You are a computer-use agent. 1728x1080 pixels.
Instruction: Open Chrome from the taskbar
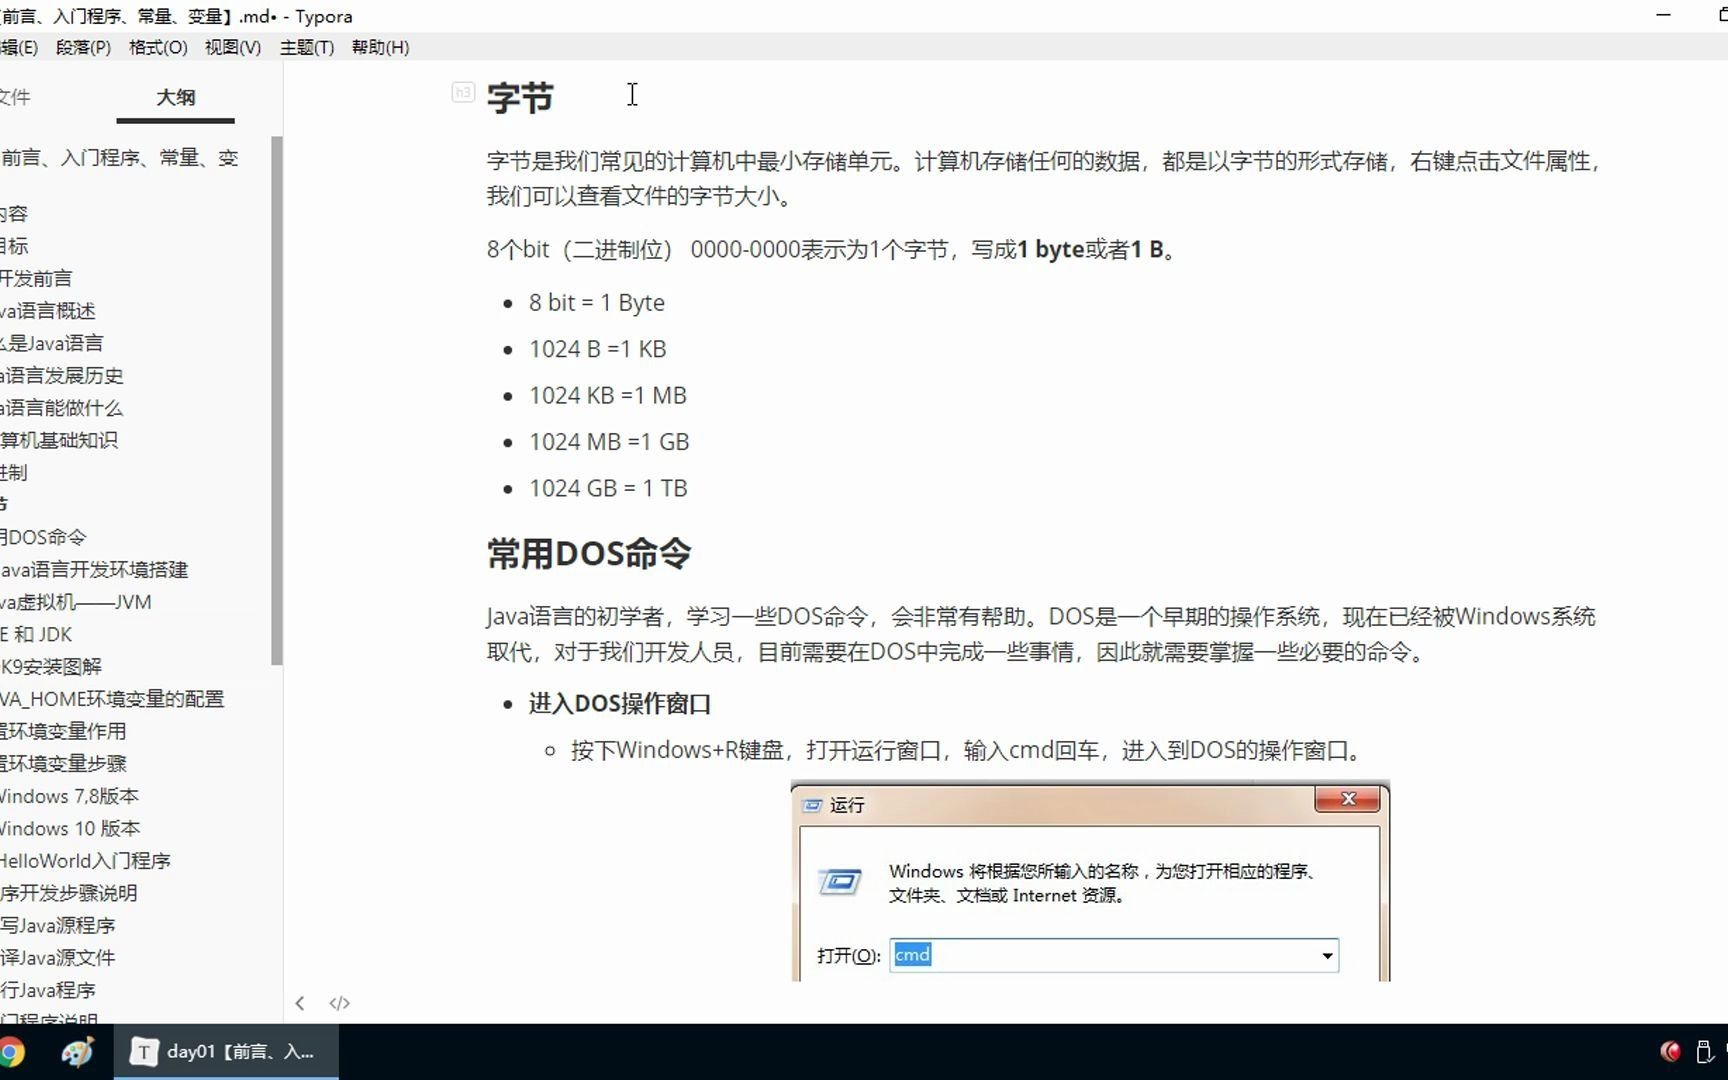(12, 1052)
